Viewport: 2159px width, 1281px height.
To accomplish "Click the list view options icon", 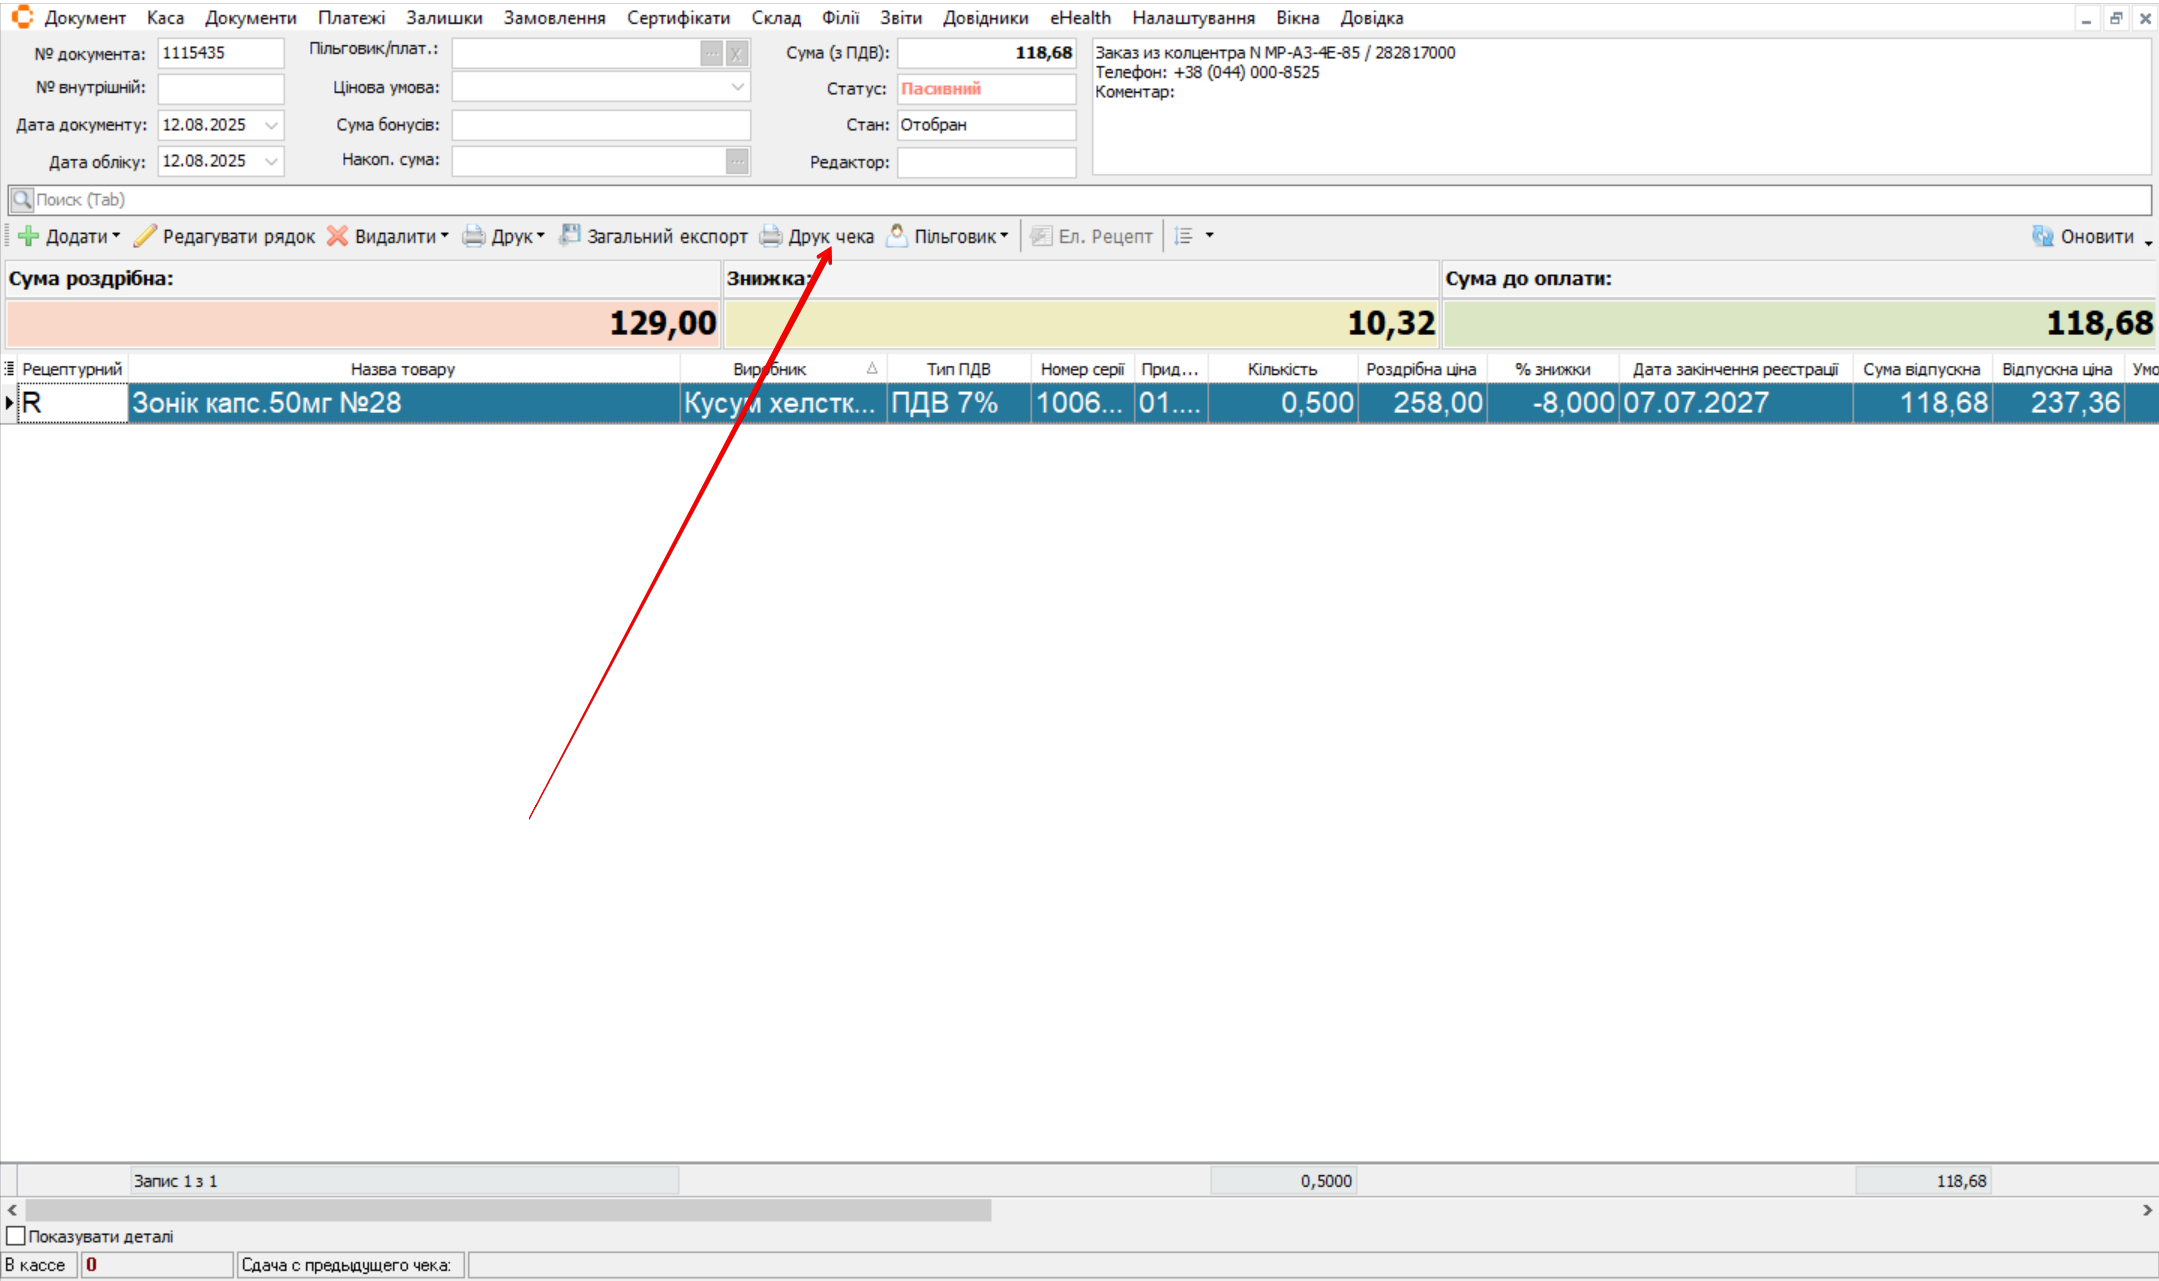I will 1184,236.
